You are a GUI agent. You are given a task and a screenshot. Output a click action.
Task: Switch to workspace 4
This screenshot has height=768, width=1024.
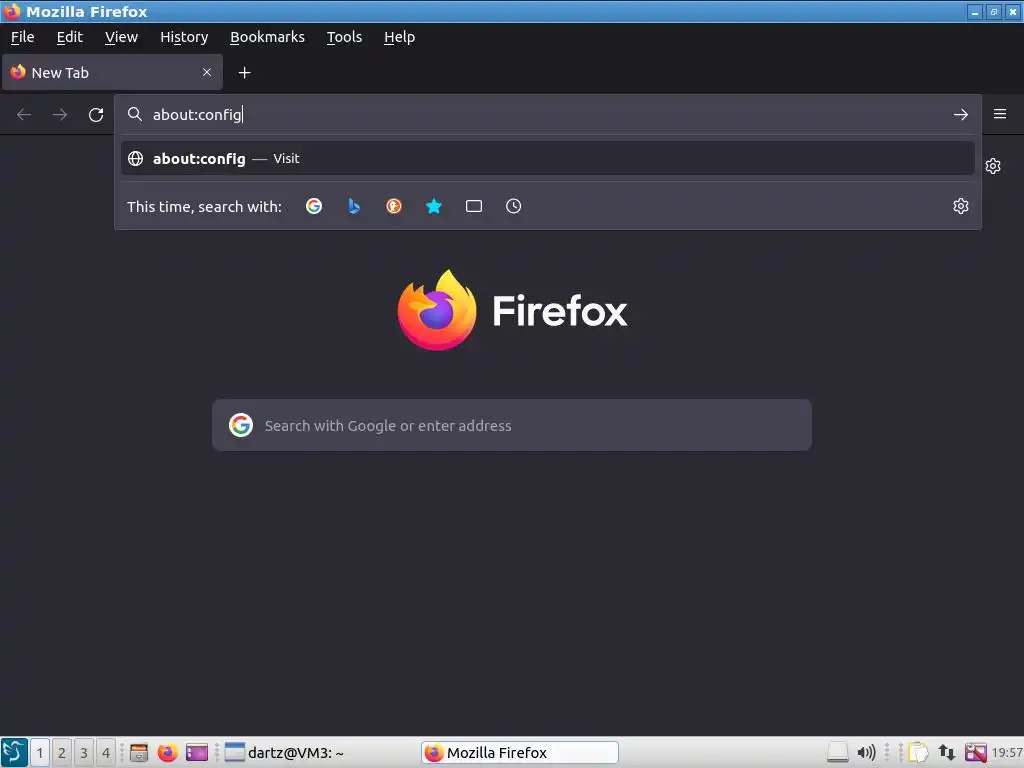tap(106, 752)
